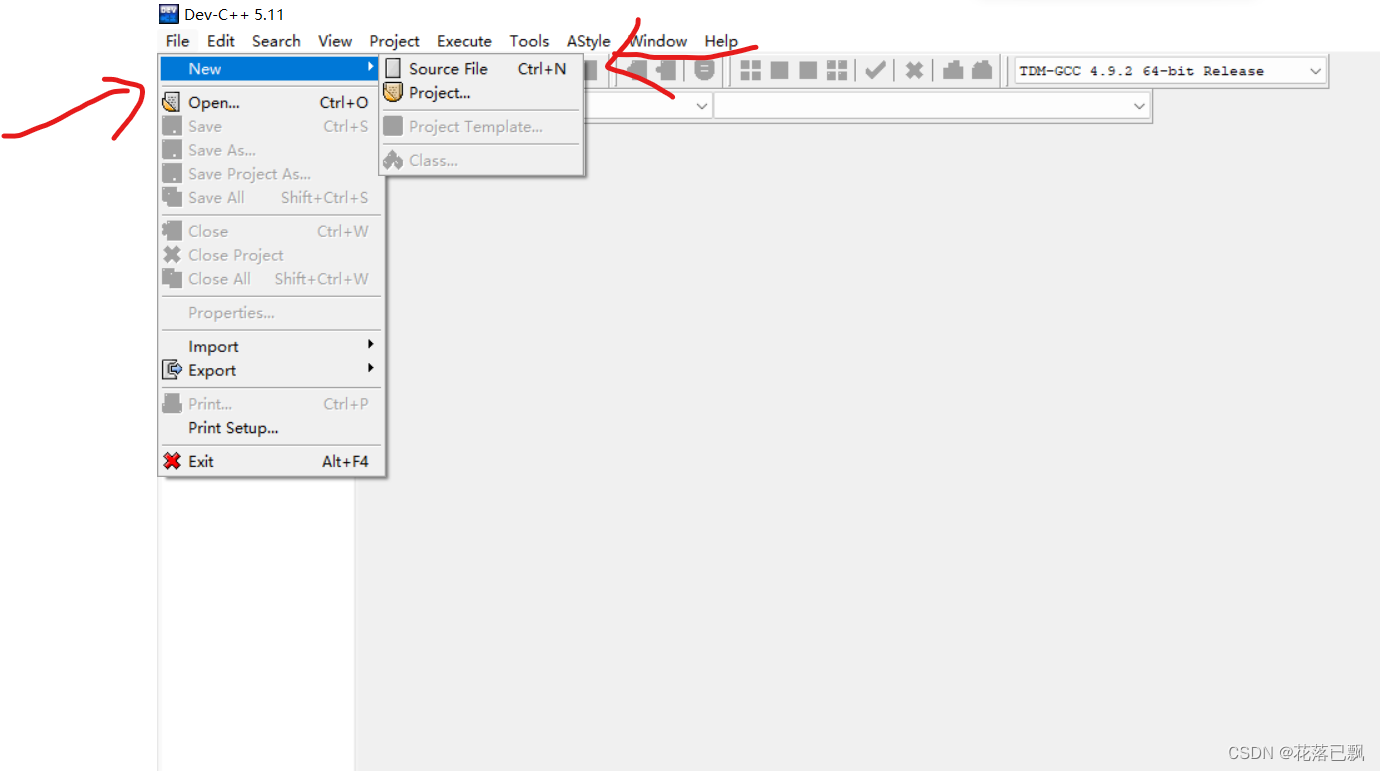
Task: Expand the Export submenu
Action: click(x=271, y=370)
